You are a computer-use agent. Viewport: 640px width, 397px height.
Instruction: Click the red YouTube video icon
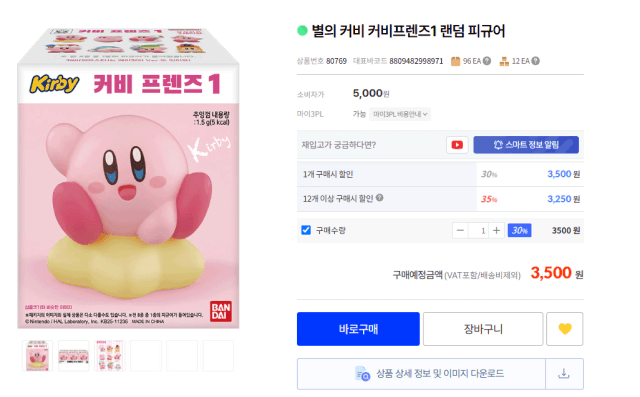click(x=457, y=145)
